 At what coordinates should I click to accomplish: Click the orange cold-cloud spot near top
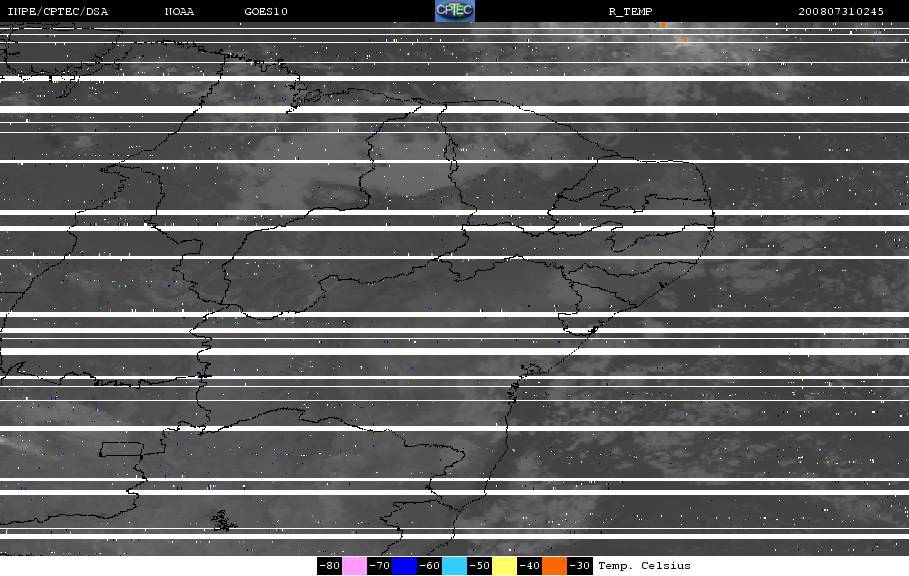point(663,25)
